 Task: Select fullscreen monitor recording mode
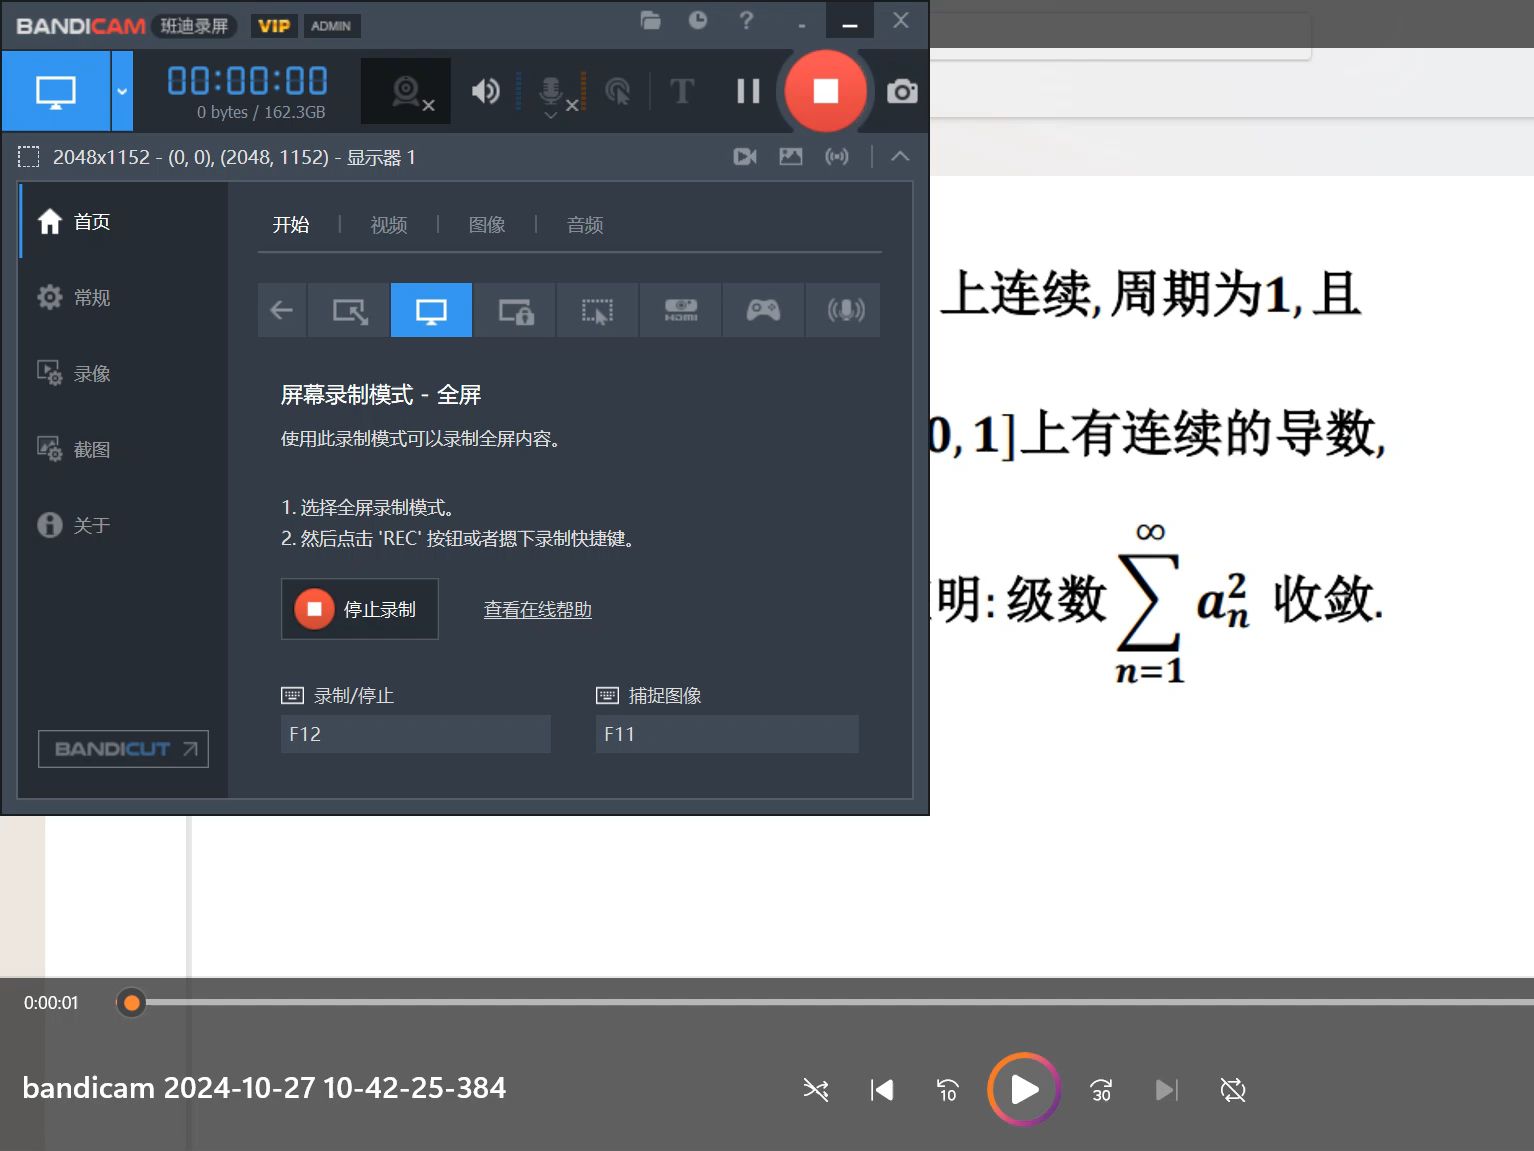431,310
